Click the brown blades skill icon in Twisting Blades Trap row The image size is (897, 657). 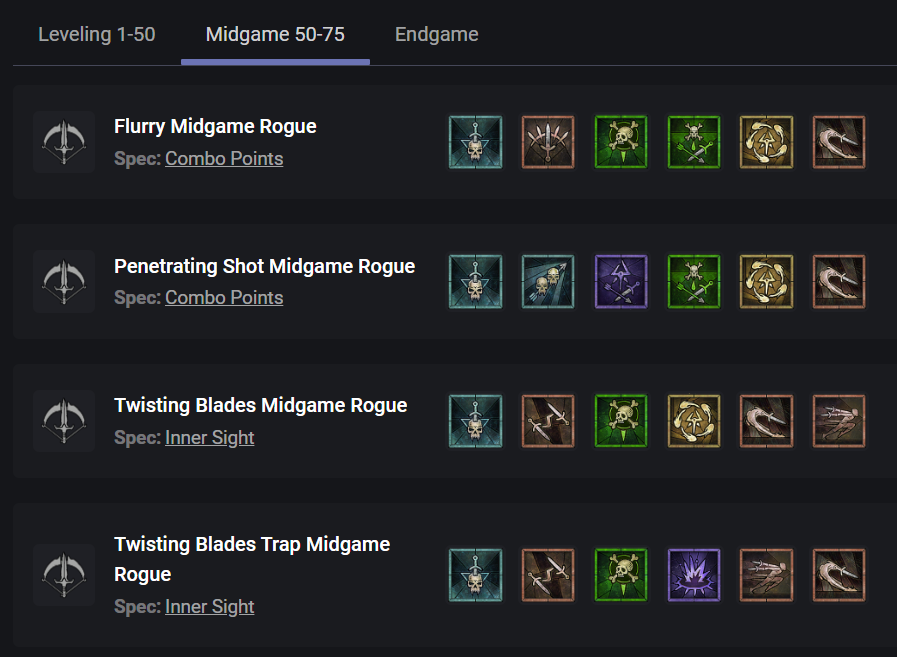[x=548, y=575]
